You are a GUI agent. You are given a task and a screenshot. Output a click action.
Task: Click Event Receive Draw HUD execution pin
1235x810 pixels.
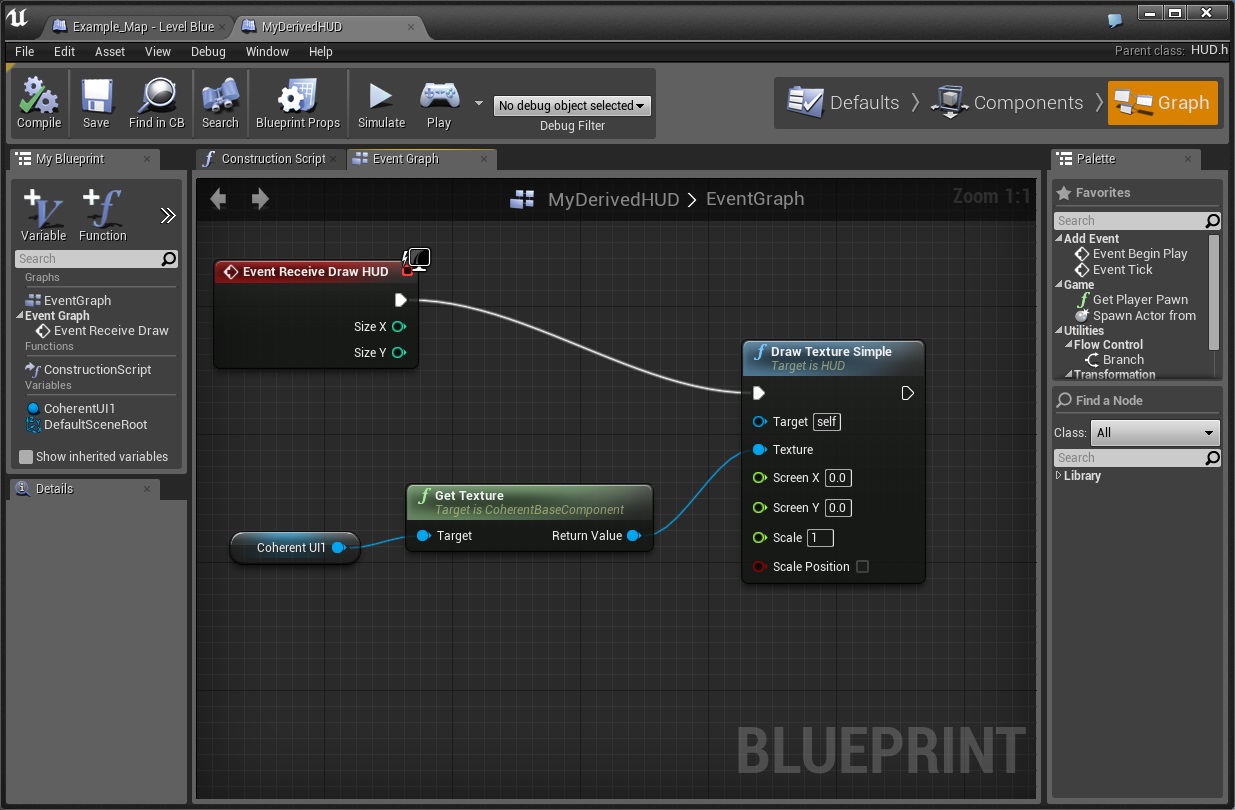(x=400, y=300)
